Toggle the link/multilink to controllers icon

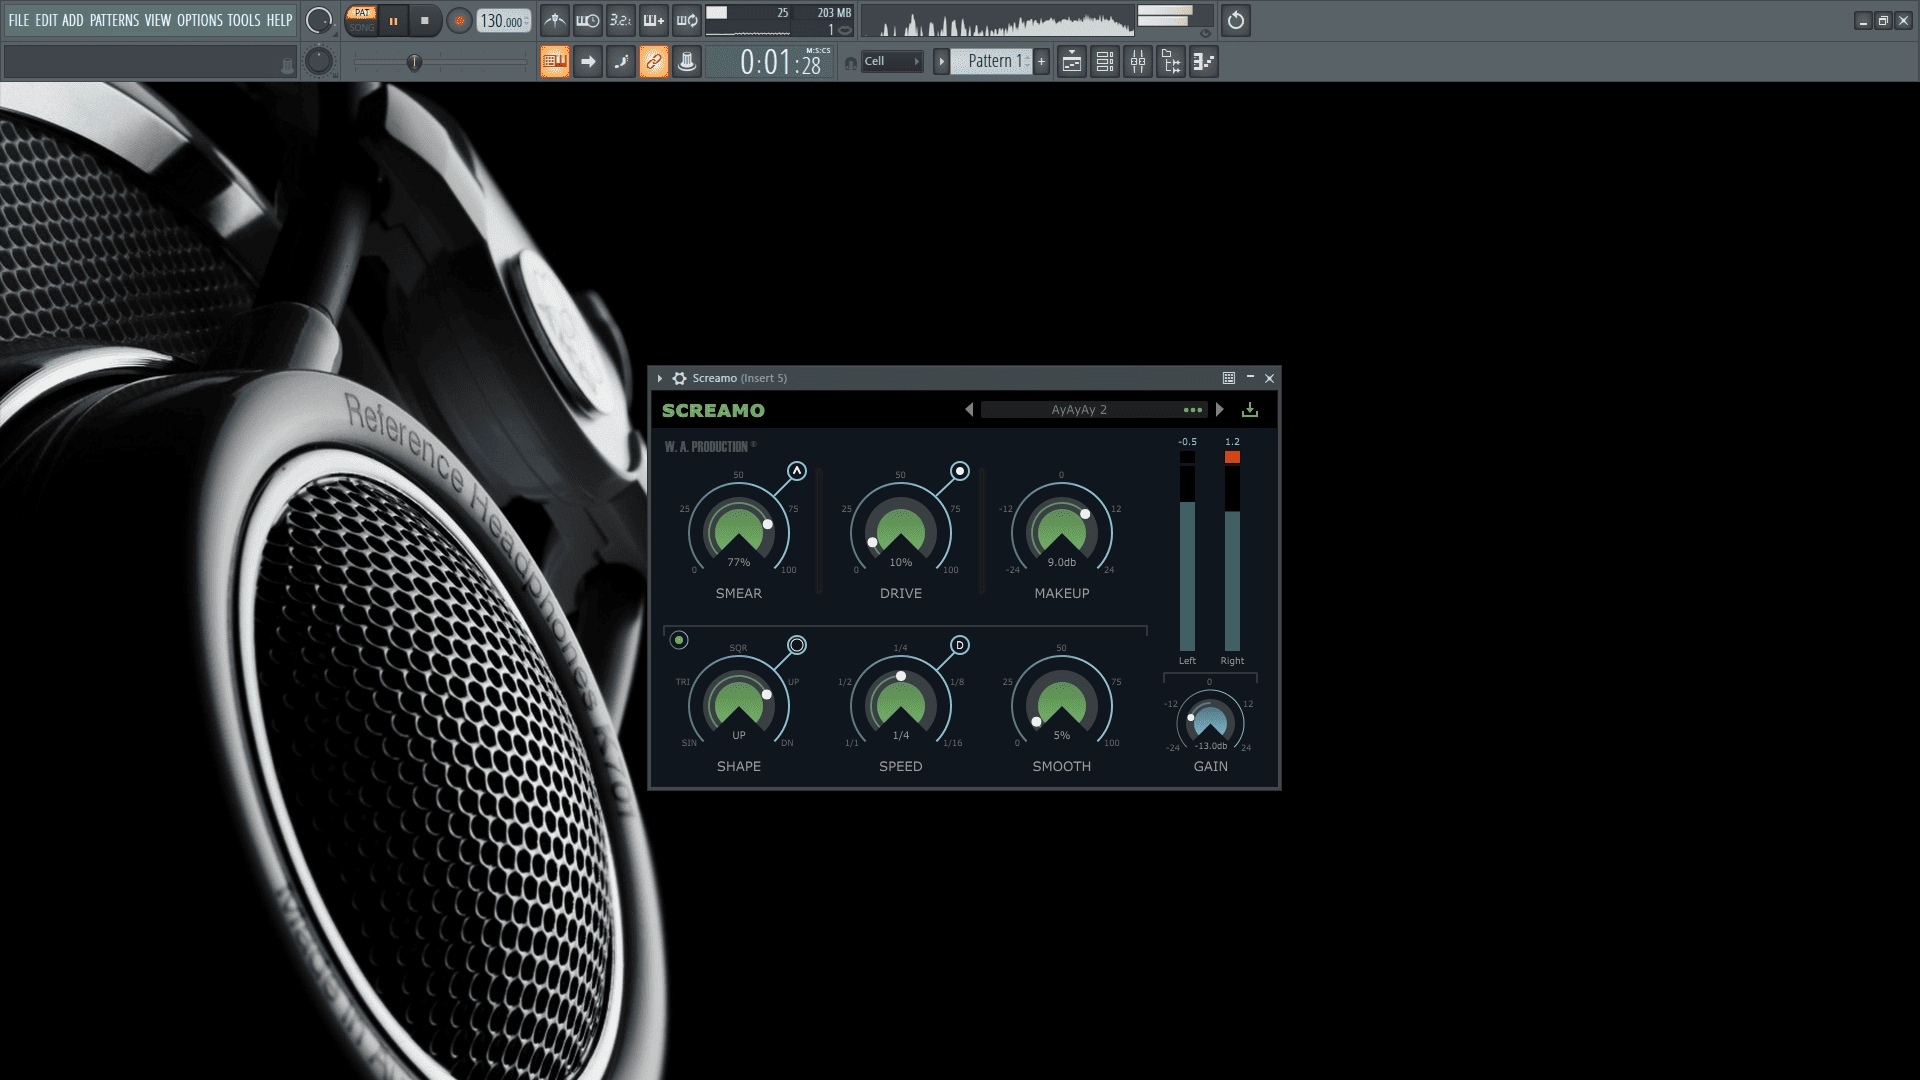[x=654, y=62]
